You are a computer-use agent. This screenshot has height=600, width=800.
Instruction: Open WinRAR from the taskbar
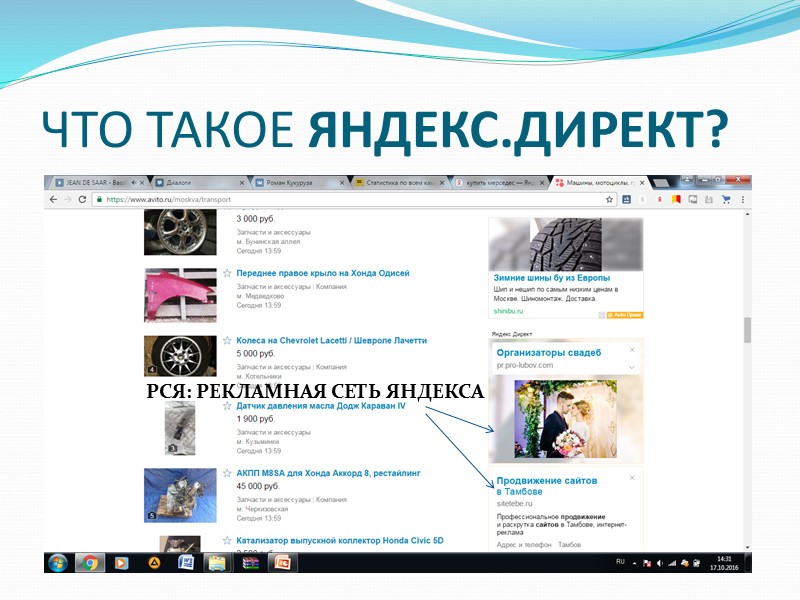(251, 563)
